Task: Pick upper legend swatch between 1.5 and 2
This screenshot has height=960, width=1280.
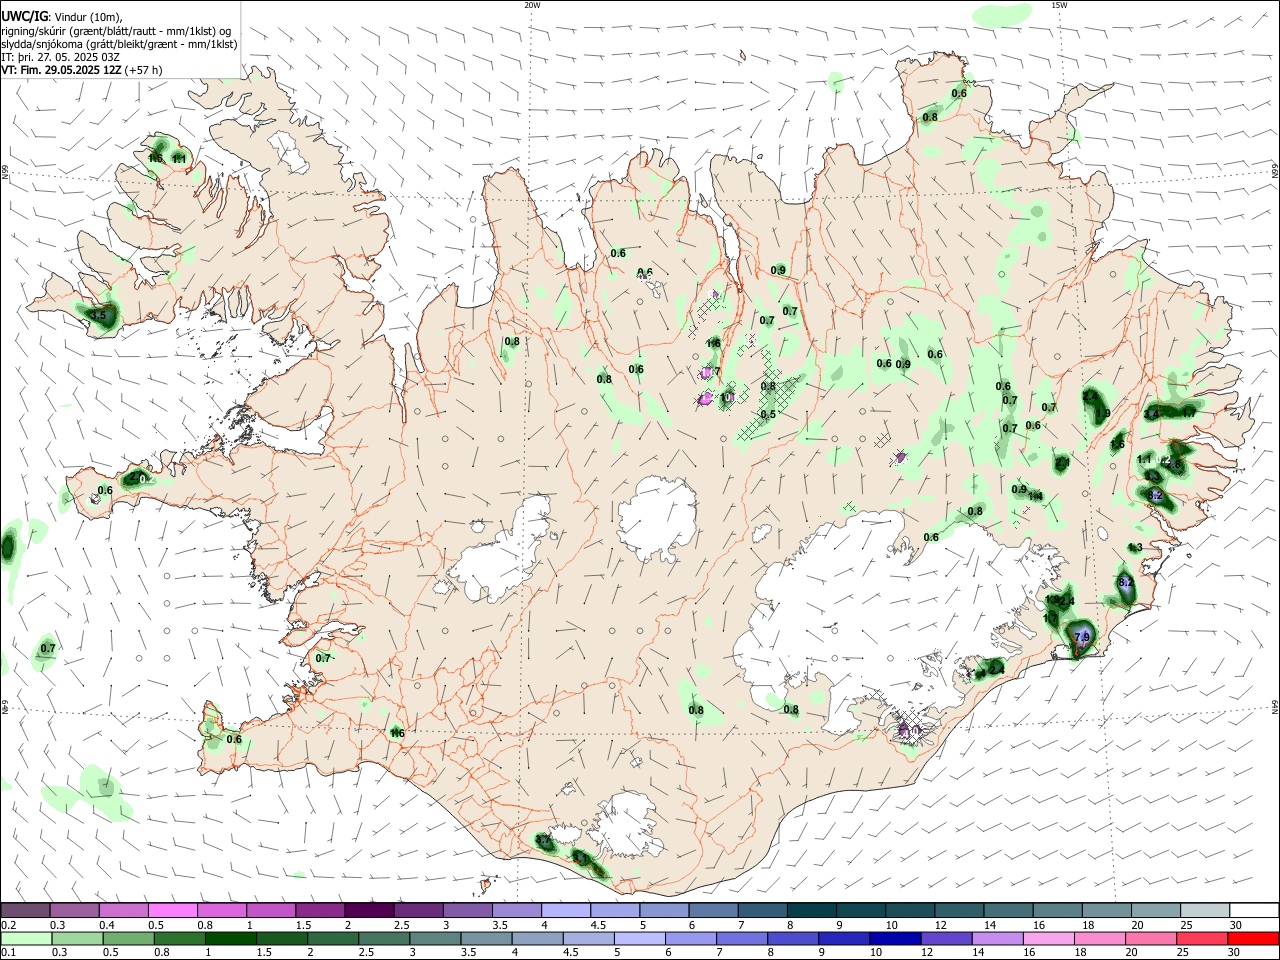Action: click(x=320, y=910)
